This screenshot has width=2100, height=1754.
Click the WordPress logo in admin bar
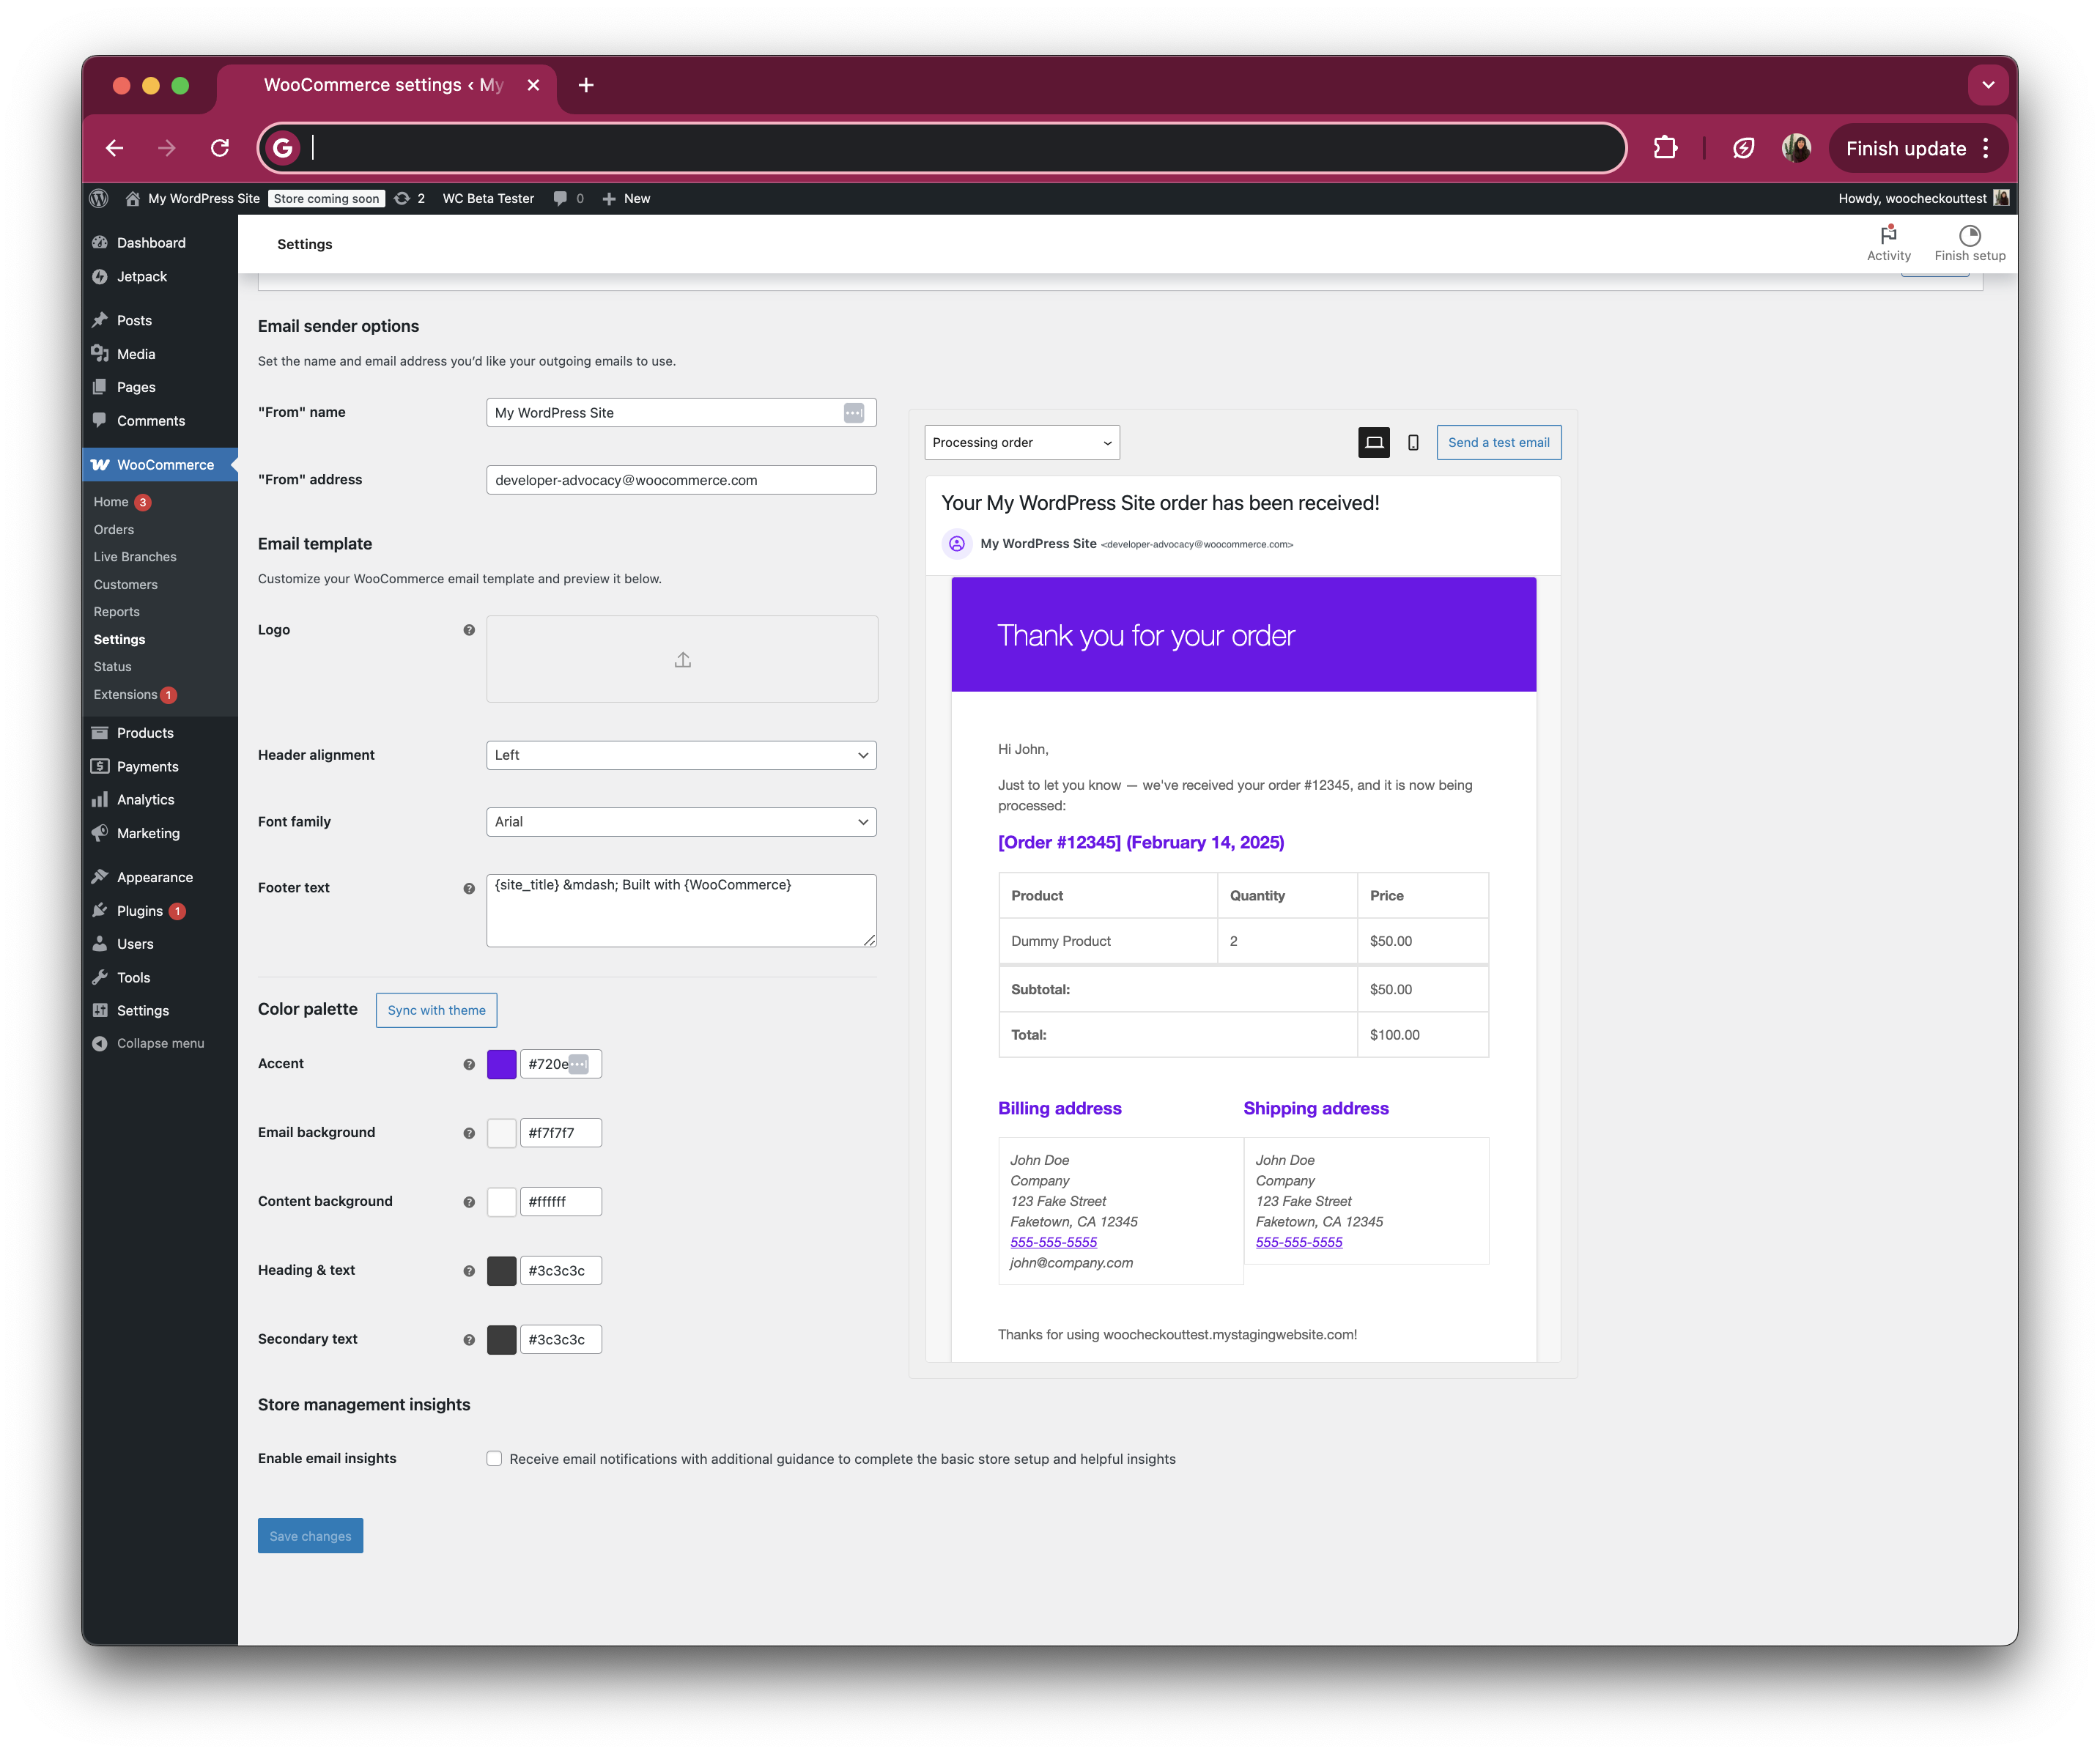coord(99,198)
